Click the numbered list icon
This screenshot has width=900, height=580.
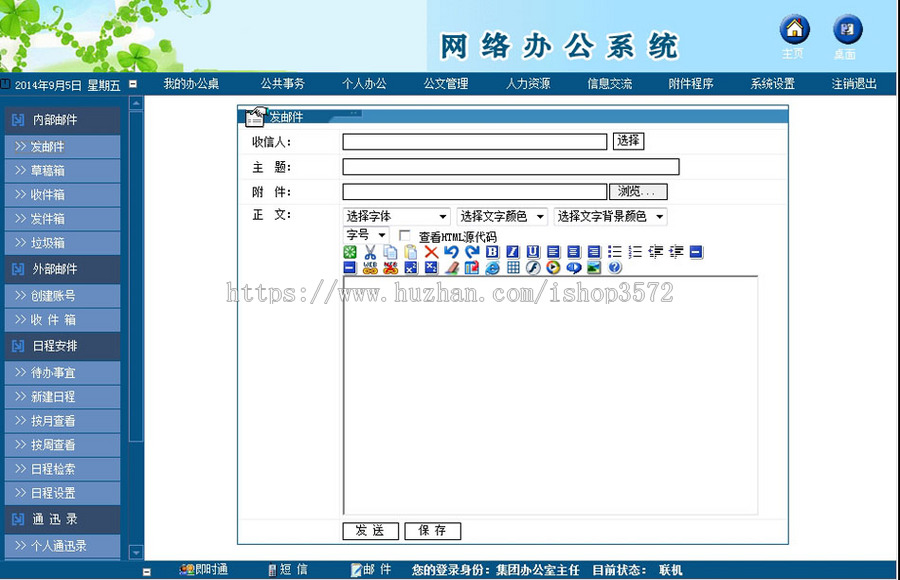click(636, 252)
